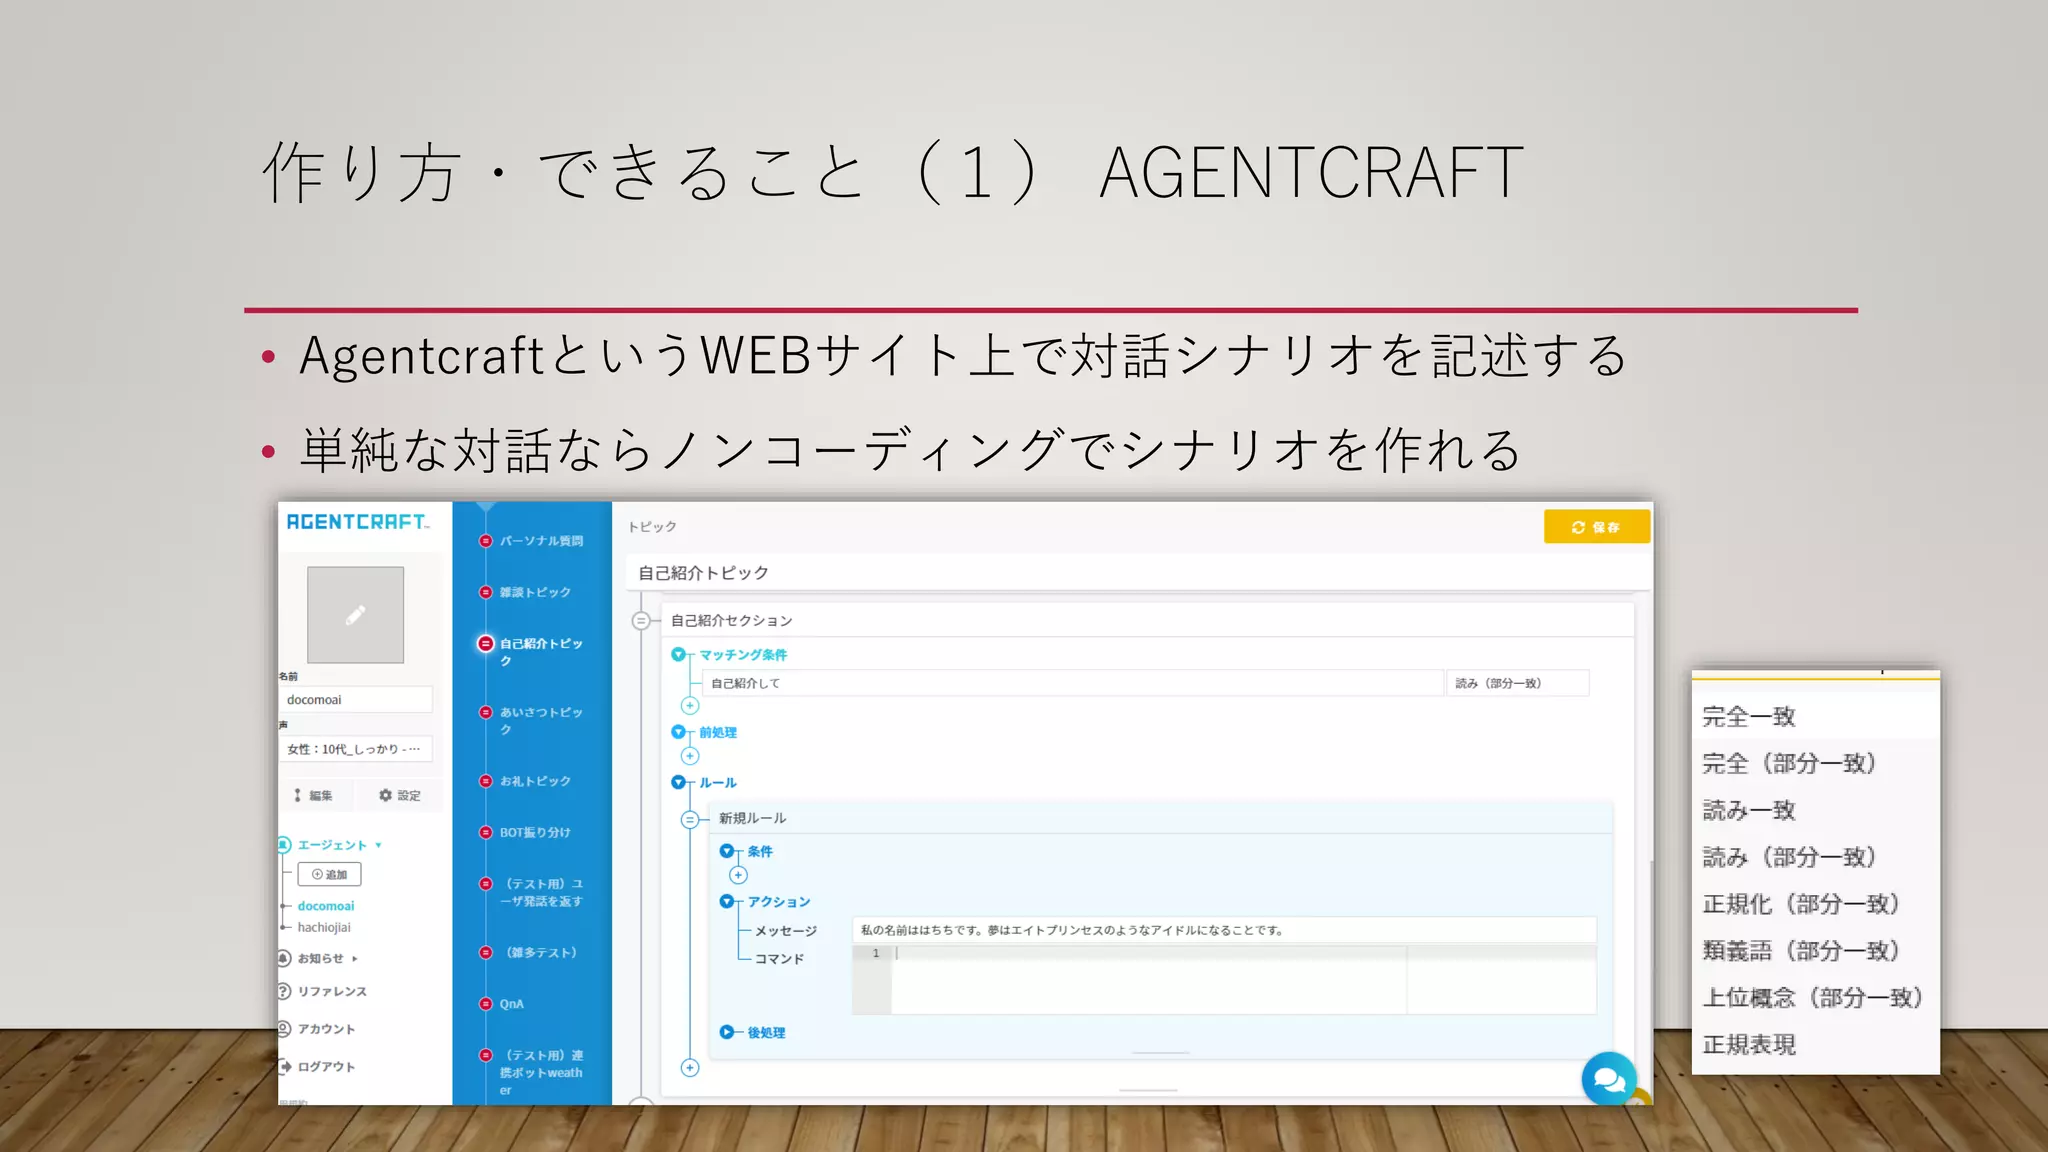Click the topic title 自己紹介トピック field
This screenshot has height=1152, width=2048.
pos(1138,573)
